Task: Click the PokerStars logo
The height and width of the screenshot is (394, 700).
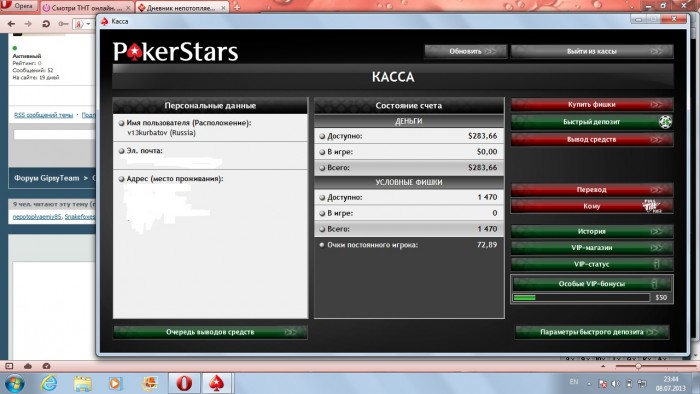Action: tap(175, 52)
